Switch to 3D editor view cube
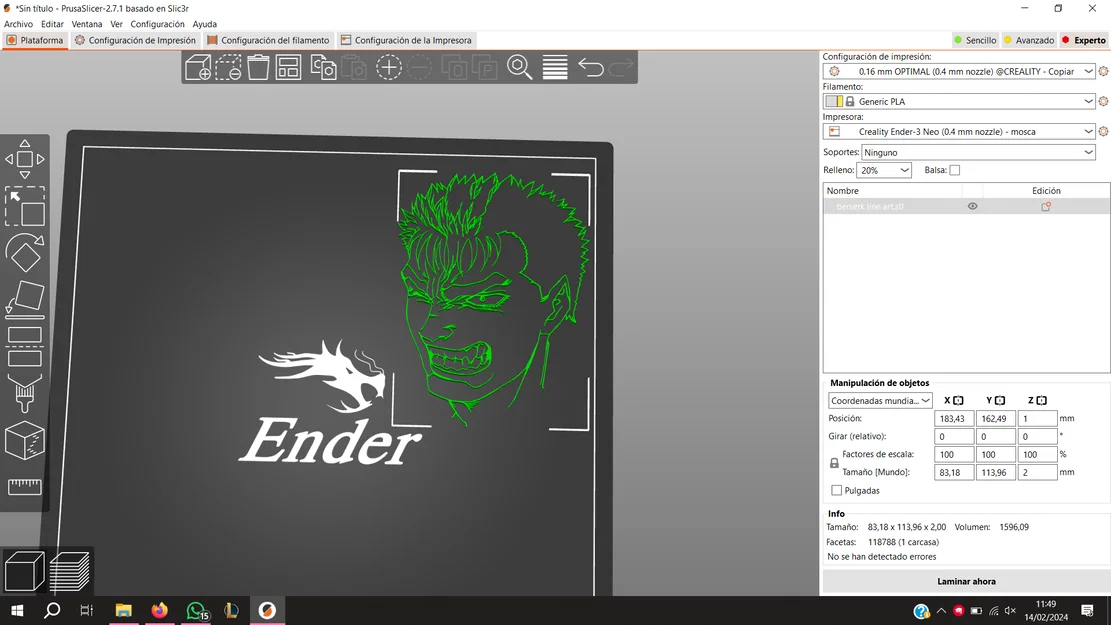1111x625 pixels. (25, 571)
